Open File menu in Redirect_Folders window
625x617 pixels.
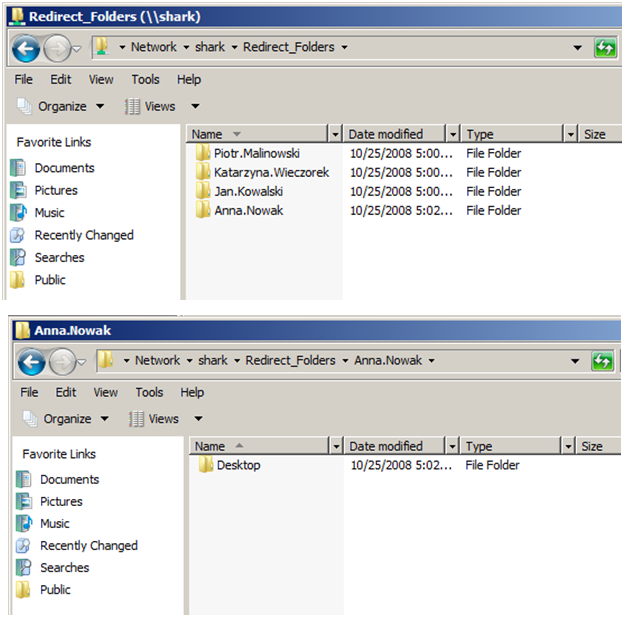[24, 79]
